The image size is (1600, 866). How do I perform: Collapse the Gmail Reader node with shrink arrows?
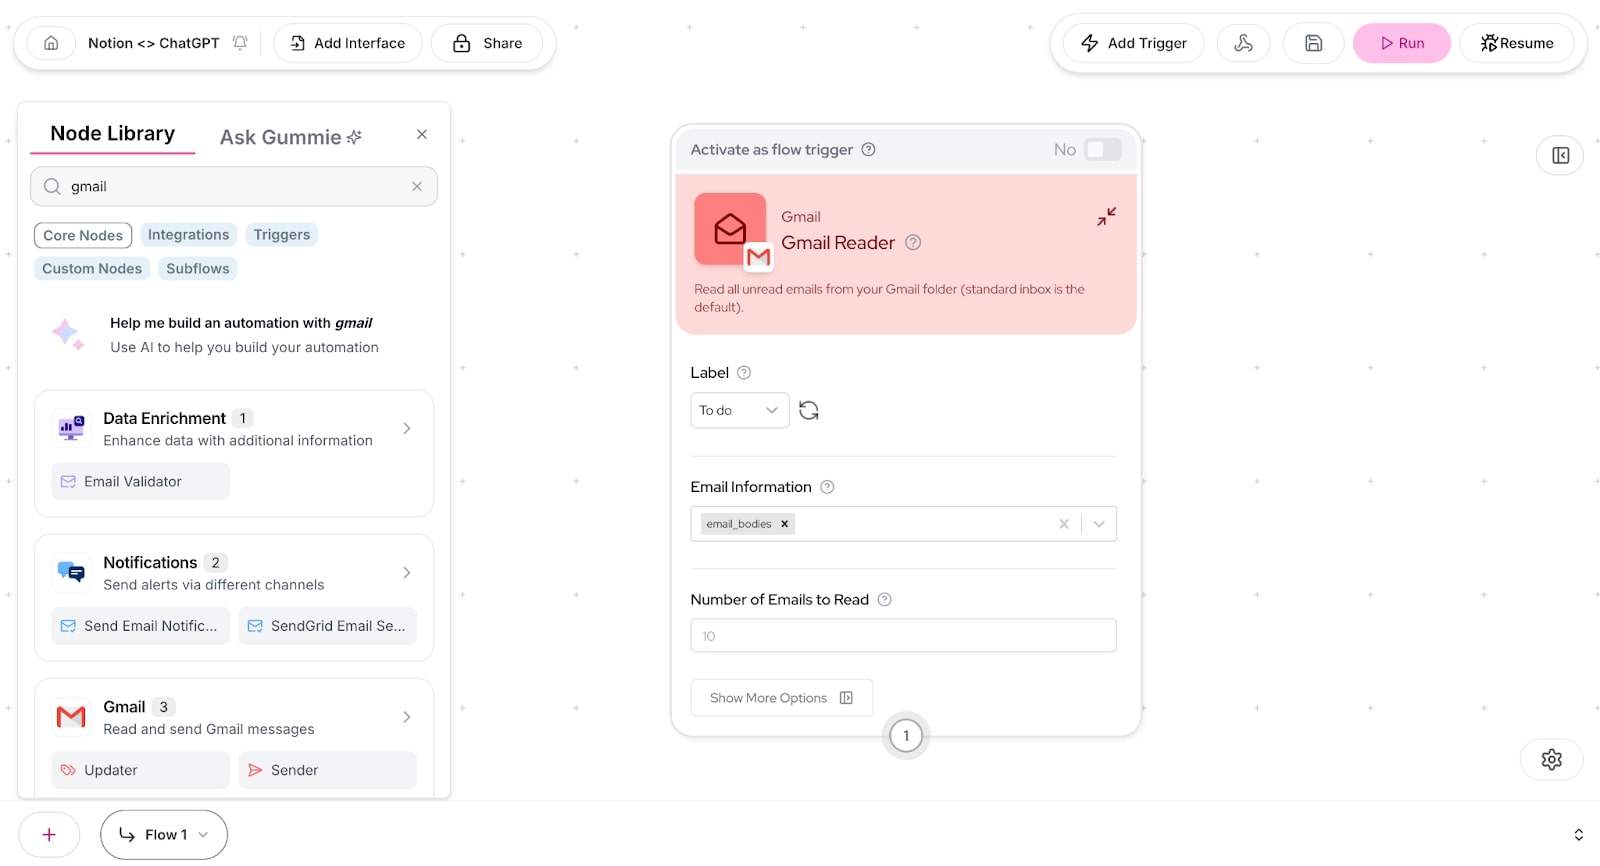coord(1106,216)
